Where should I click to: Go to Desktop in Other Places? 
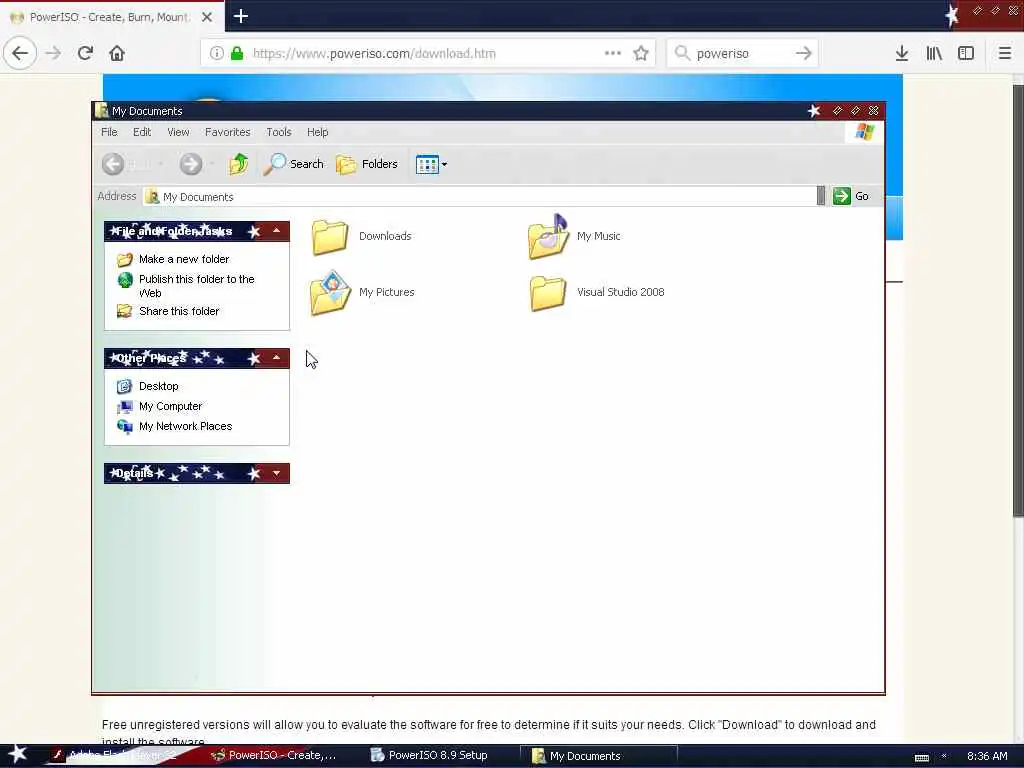pyautogui.click(x=159, y=387)
